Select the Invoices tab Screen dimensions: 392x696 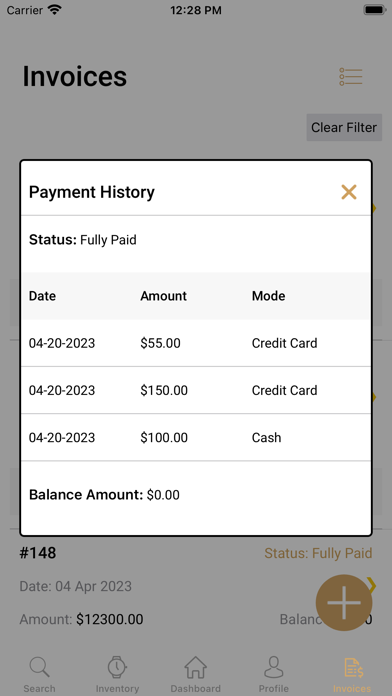[352, 675]
